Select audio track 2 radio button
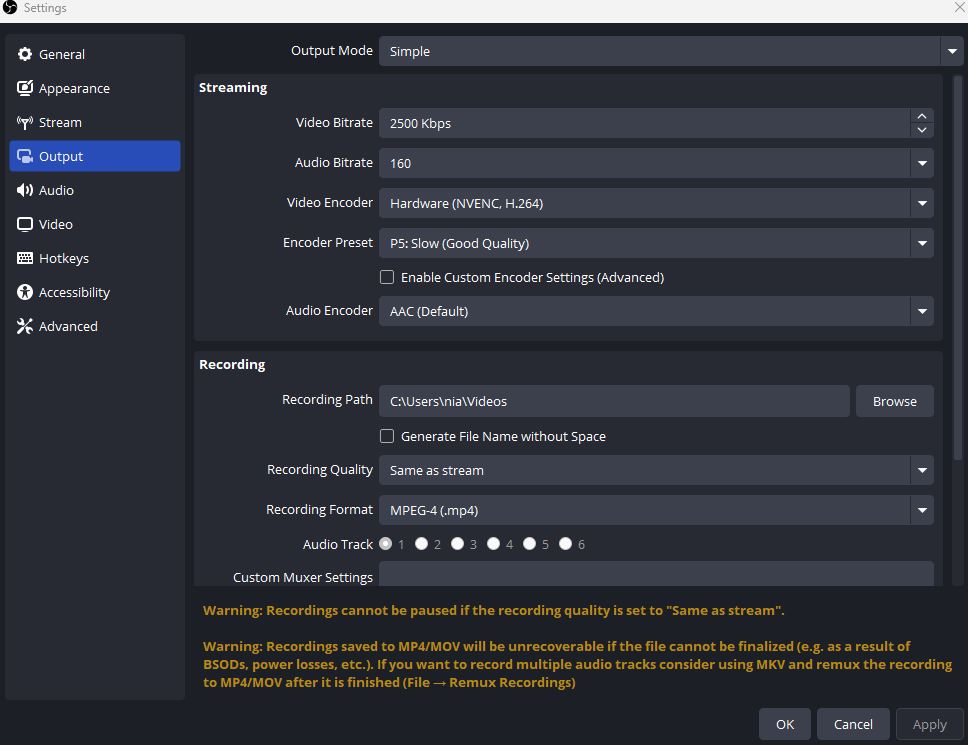This screenshot has width=968, height=745. coord(422,544)
